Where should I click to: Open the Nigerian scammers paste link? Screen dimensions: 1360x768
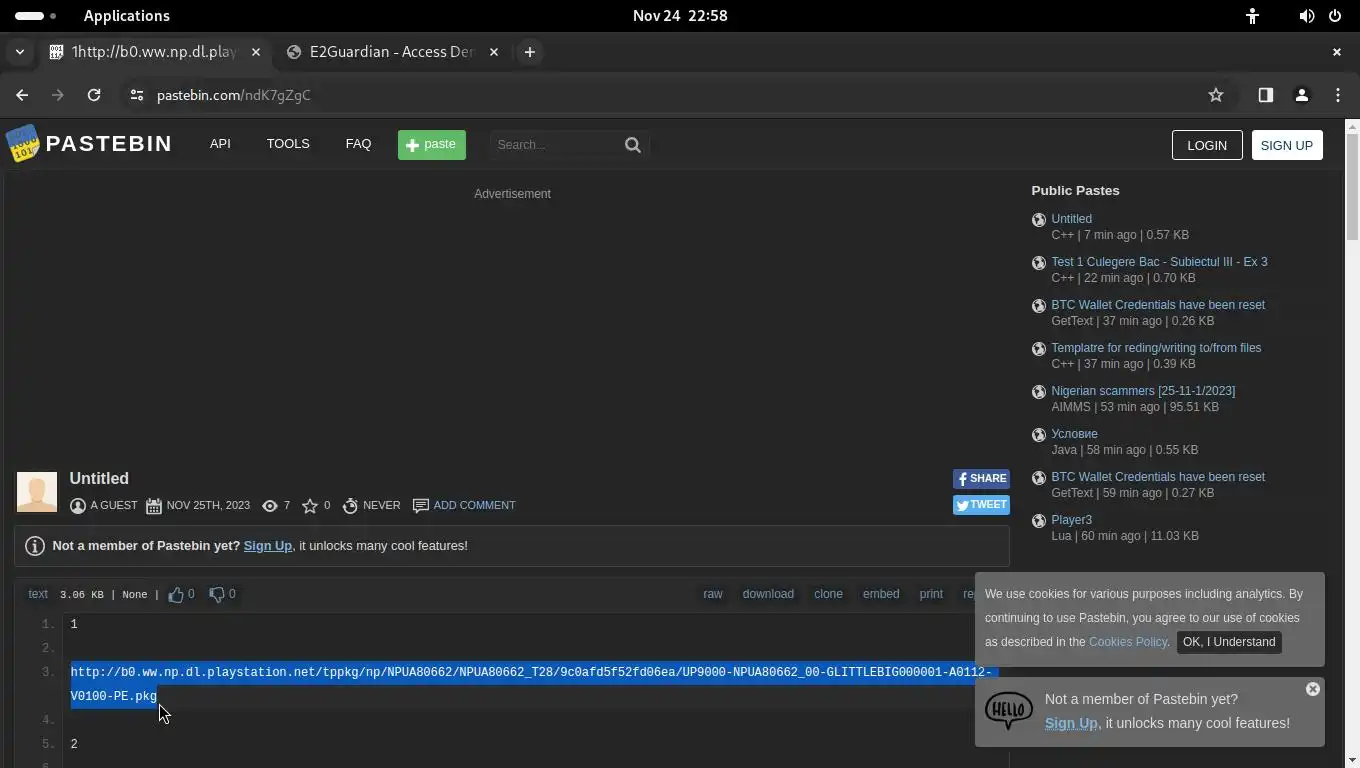1143,391
